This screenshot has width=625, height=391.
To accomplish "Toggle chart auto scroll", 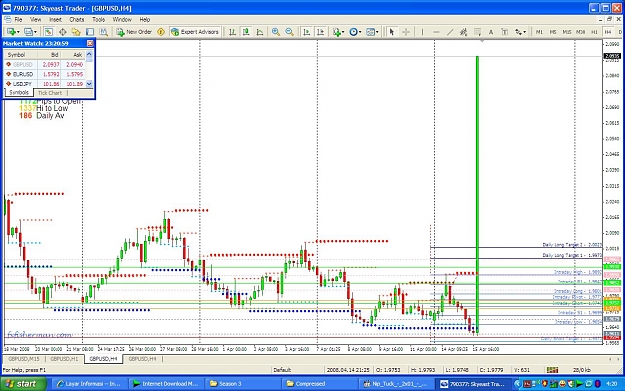I will click(x=307, y=32).
